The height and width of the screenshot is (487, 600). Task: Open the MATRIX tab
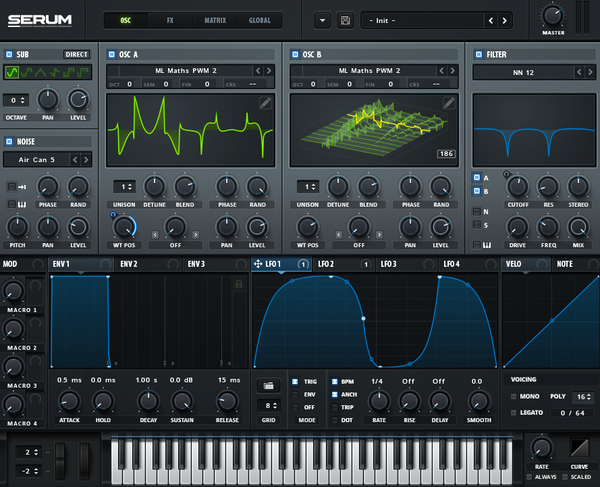pos(215,20)
